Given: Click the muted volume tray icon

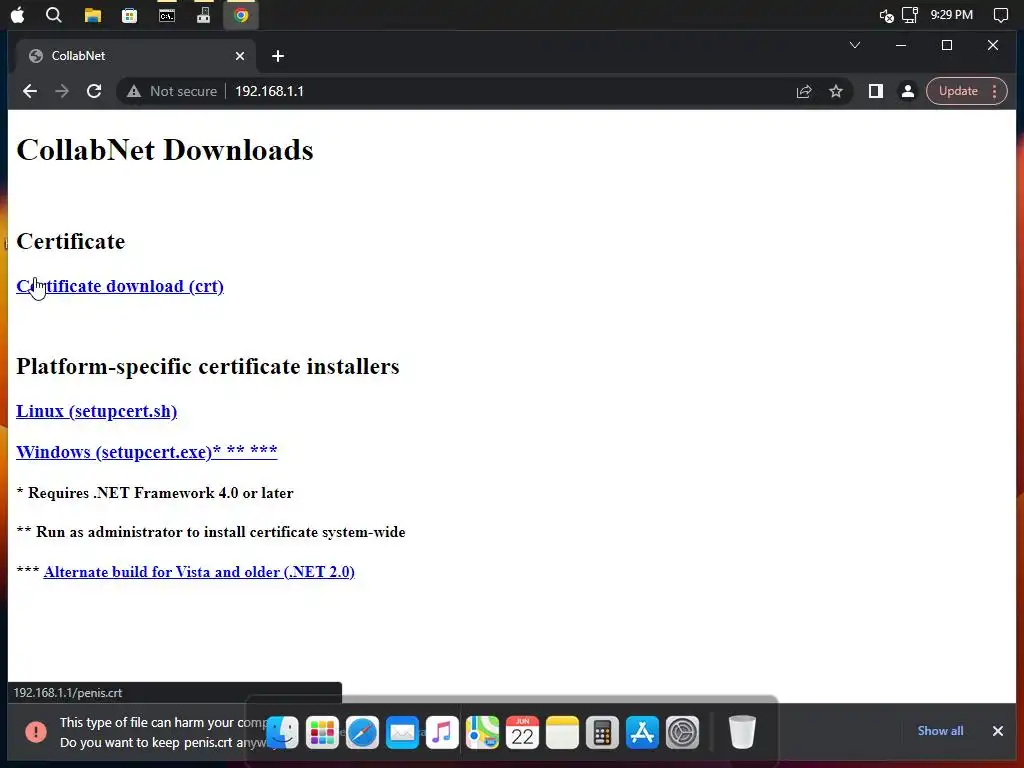Looking at the screenshot, I should point(886,16).
